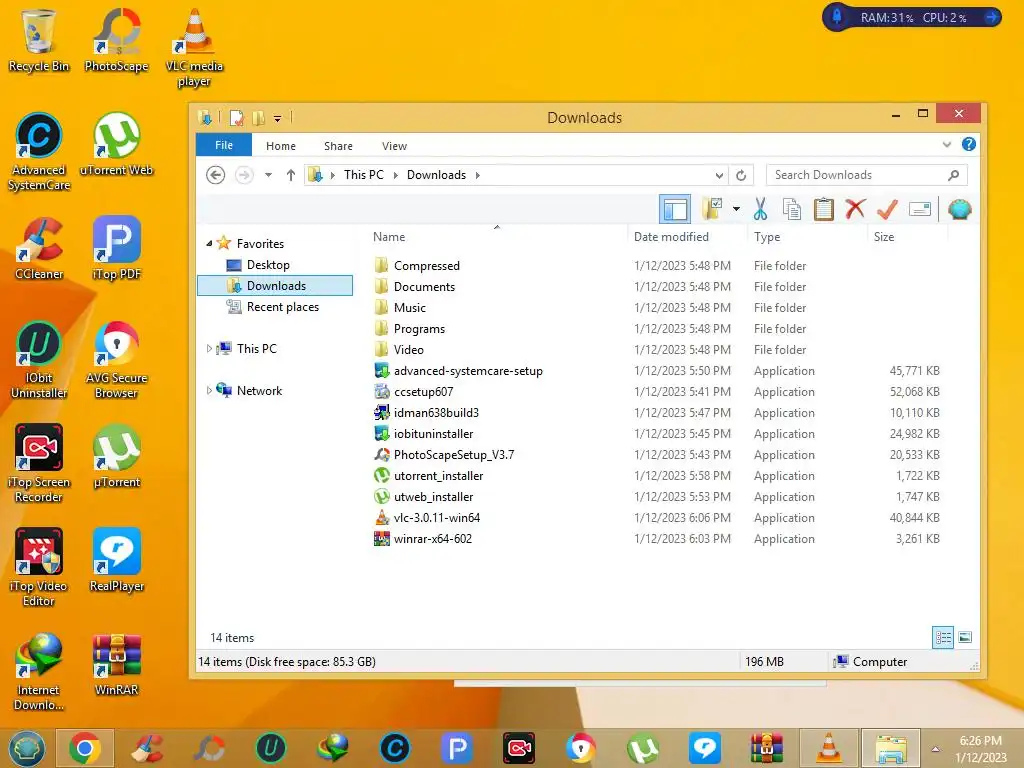
Task: Select Desktop under Favorites
Action: click(x=268, y=264)
